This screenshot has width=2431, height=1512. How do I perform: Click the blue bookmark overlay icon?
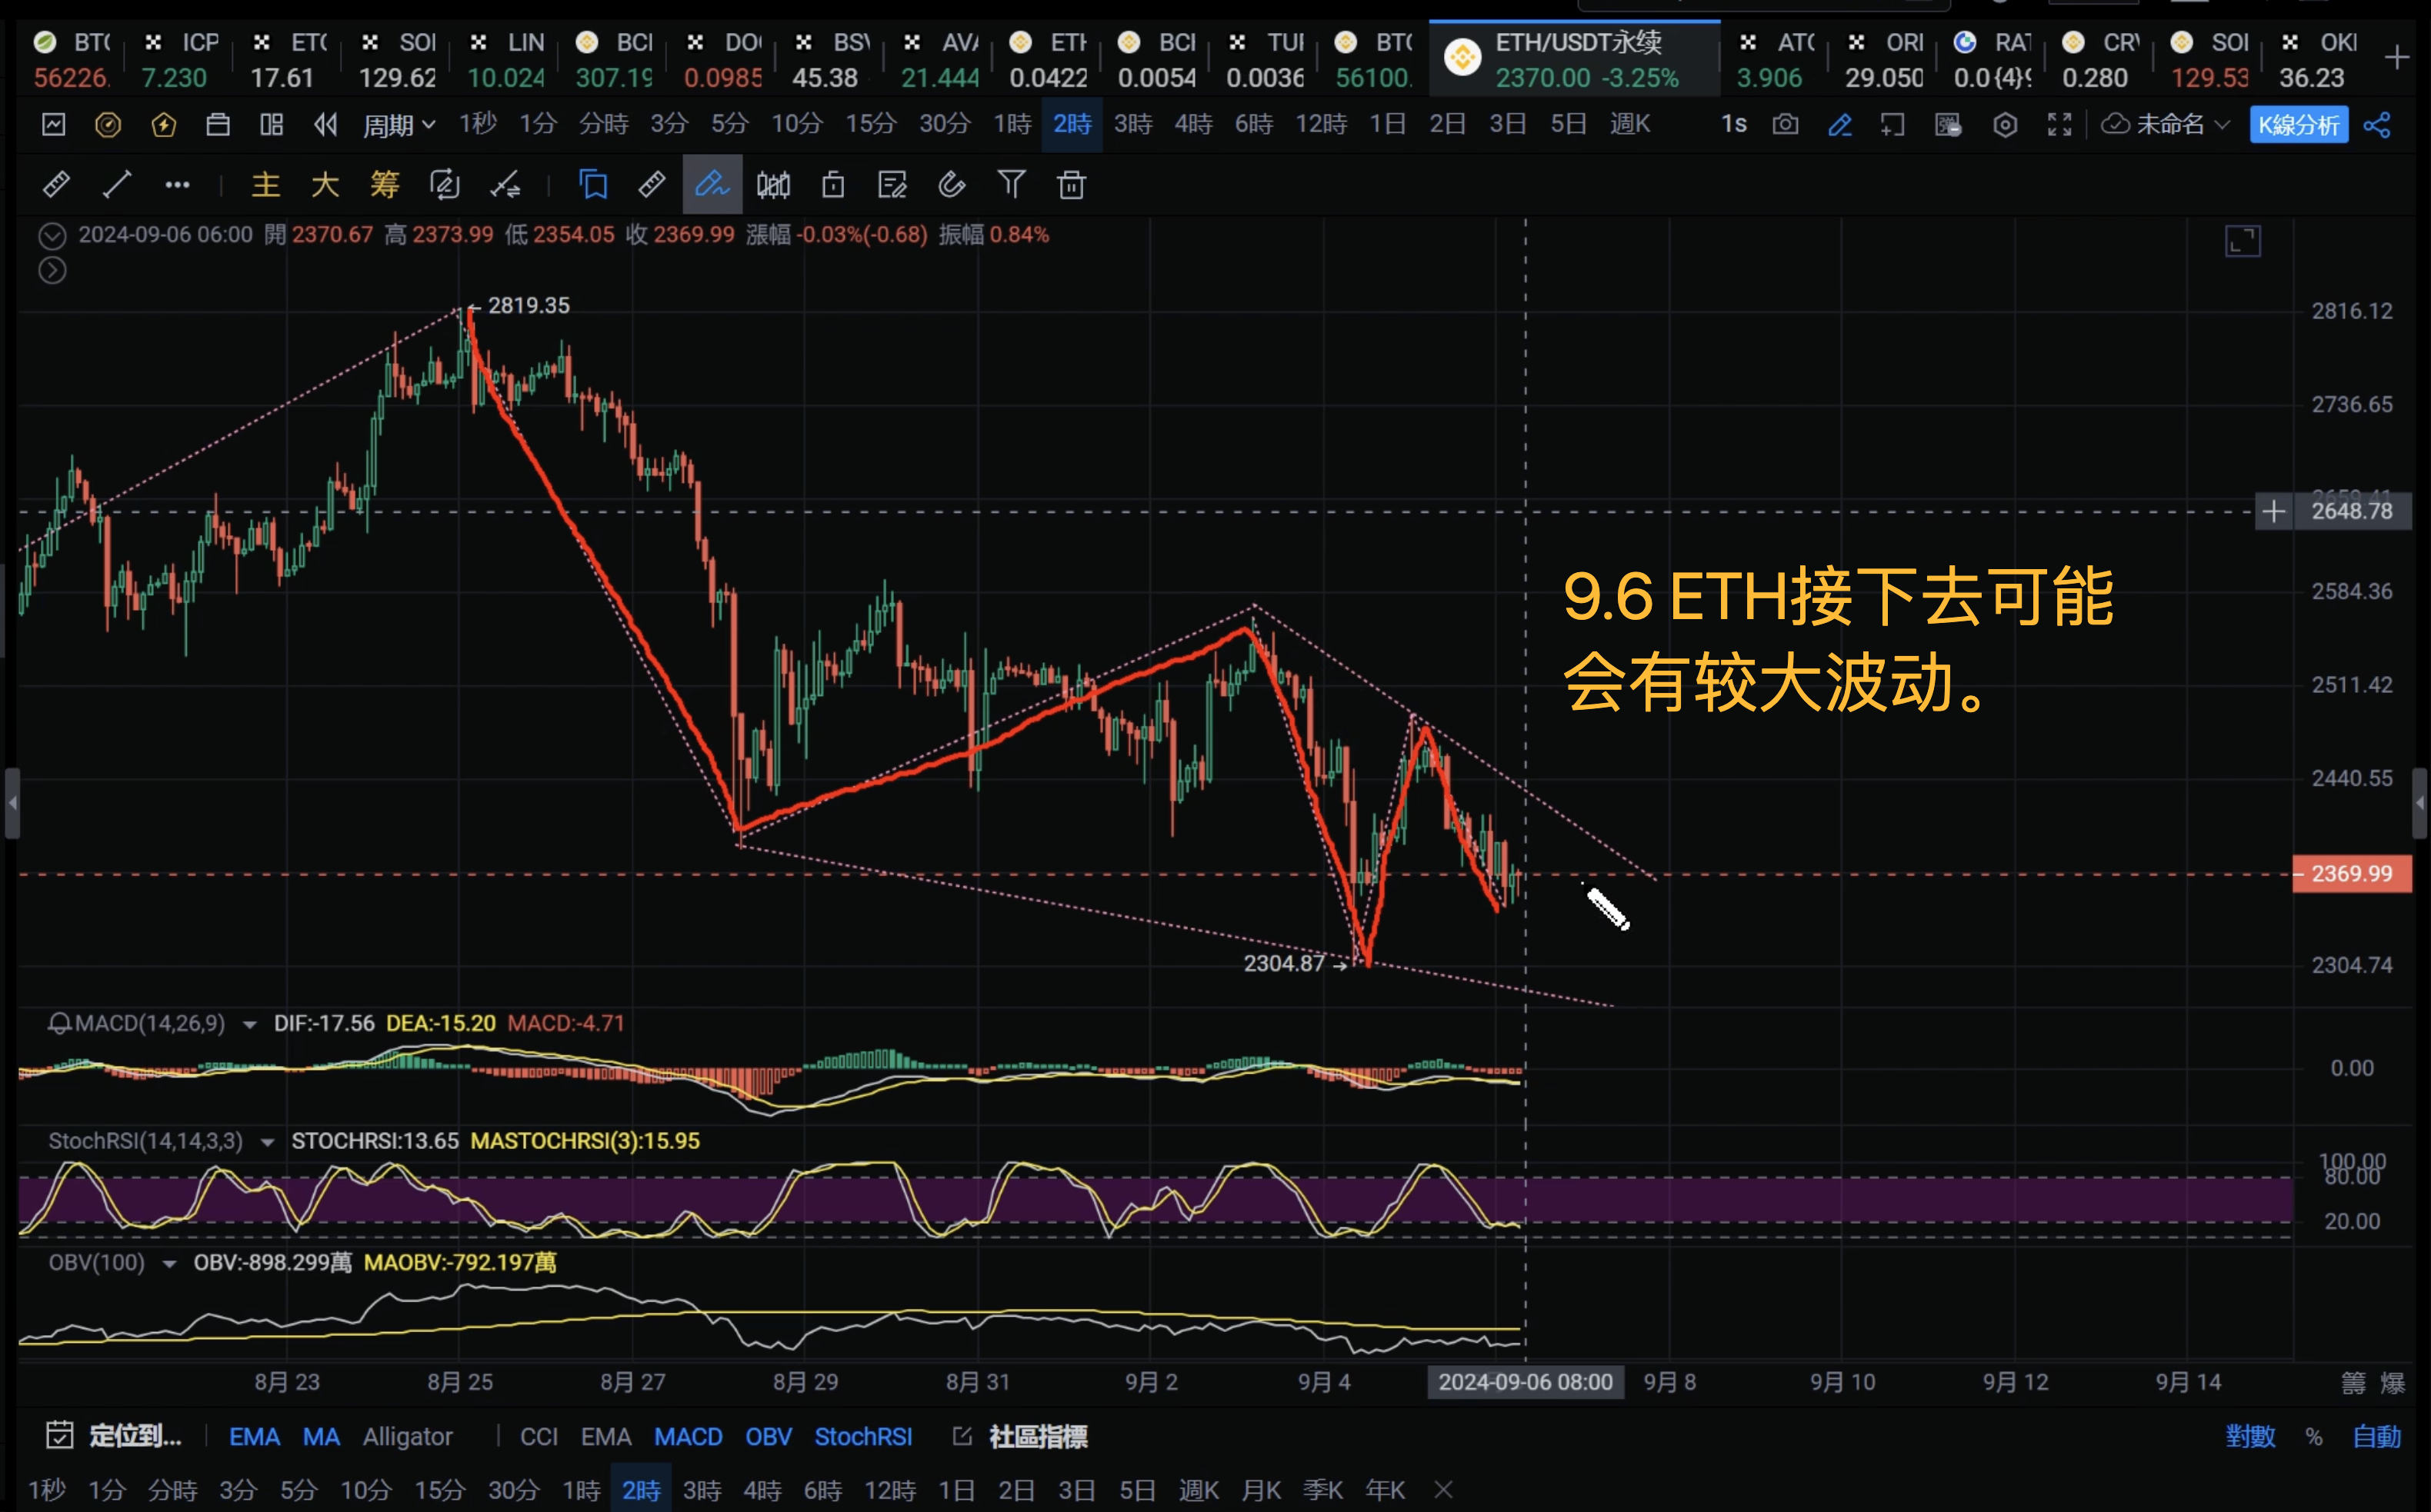[593, 184]
